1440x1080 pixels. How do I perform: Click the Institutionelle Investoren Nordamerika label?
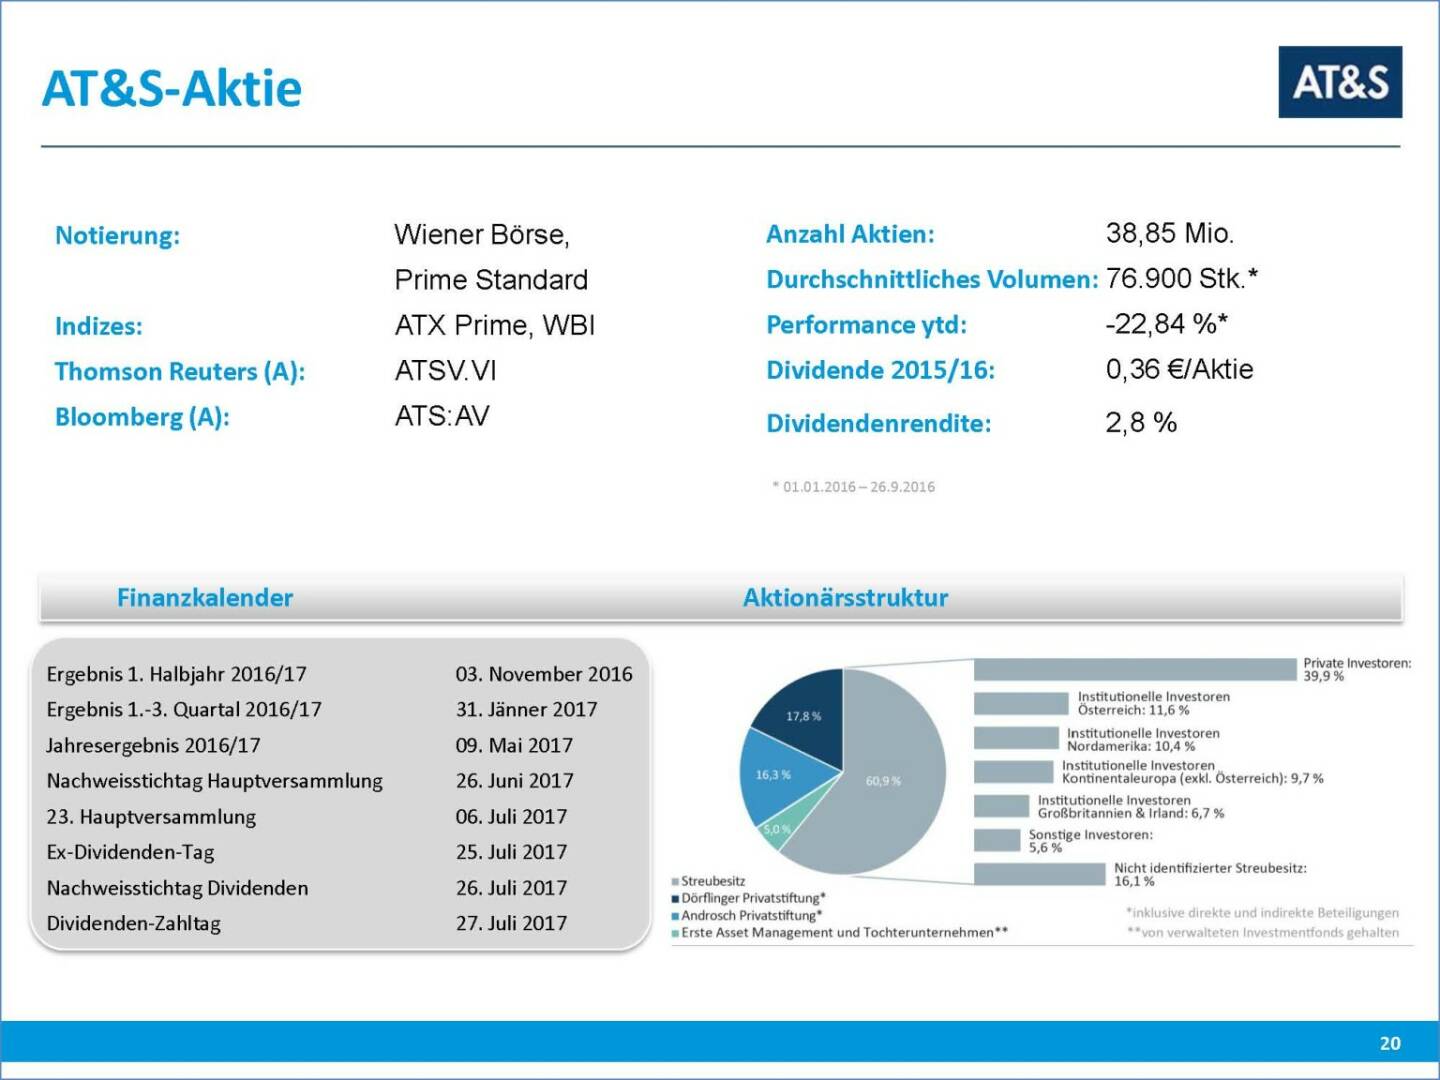click(x=1143, y=740)
